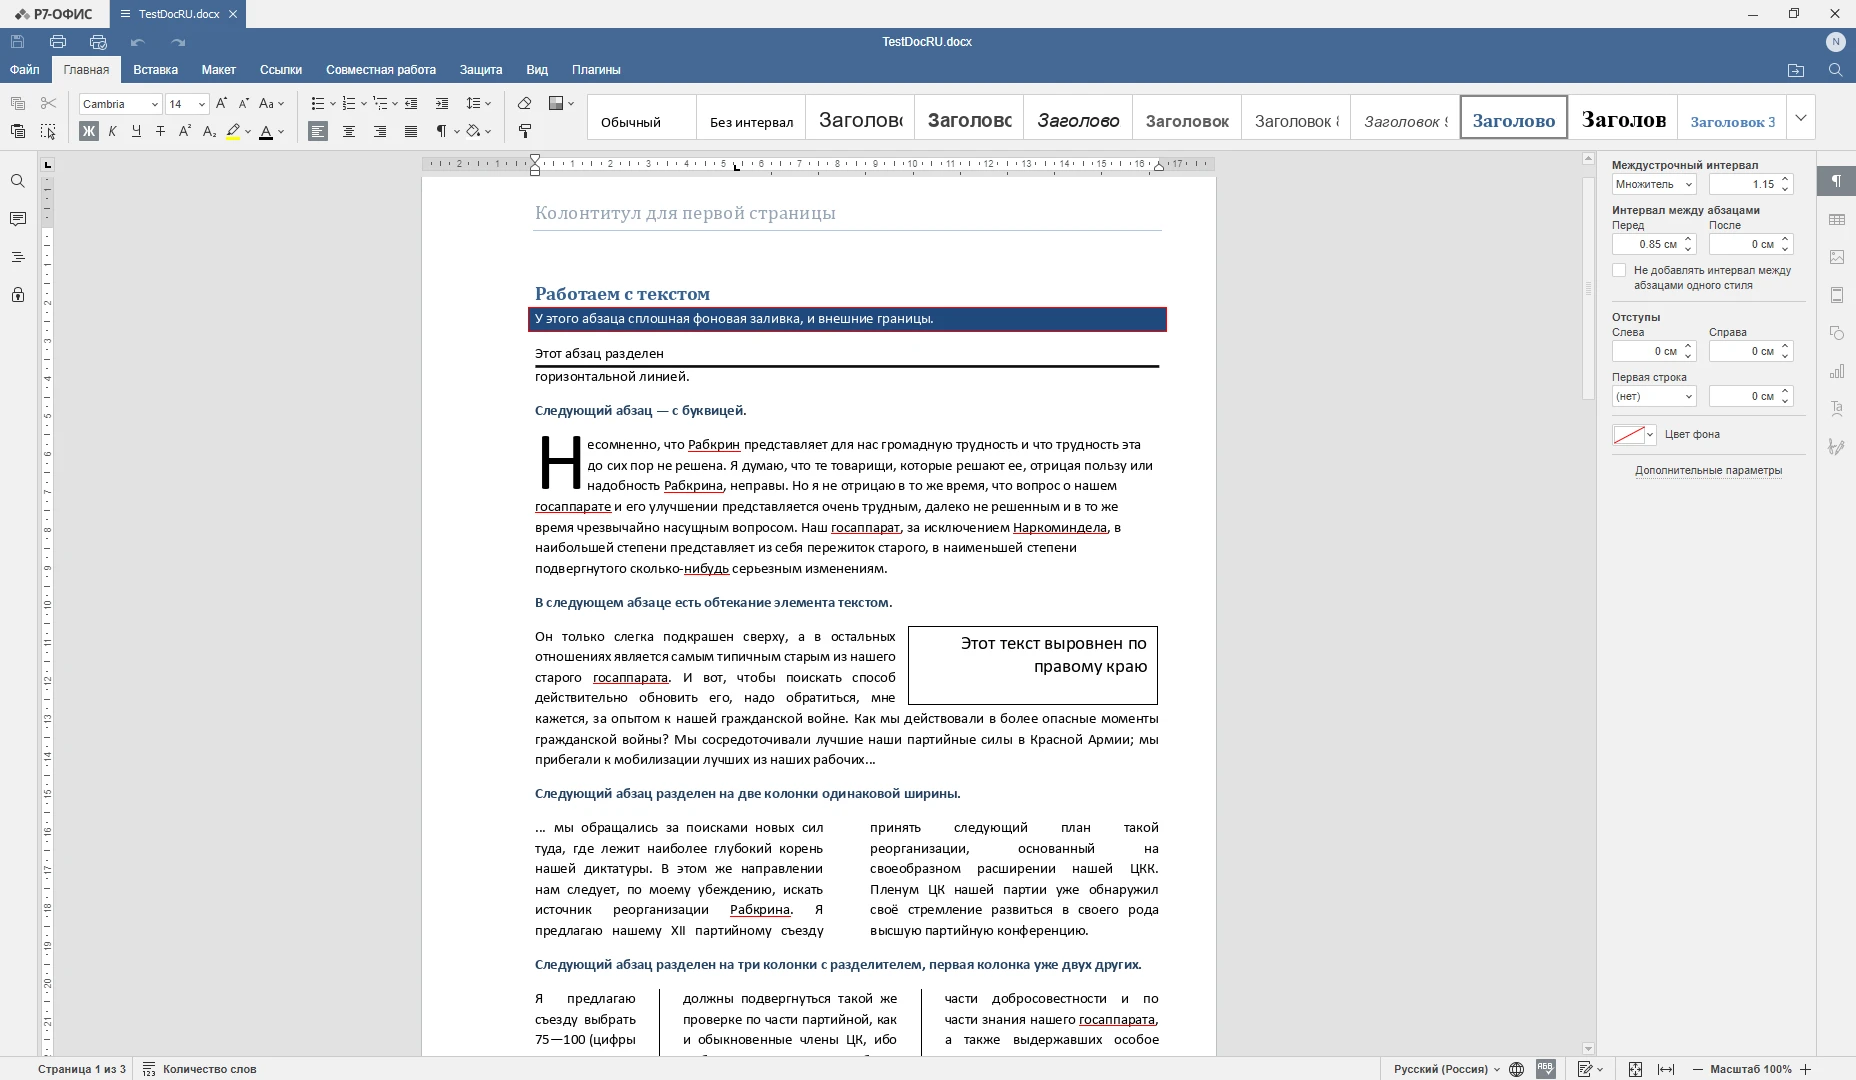The image size is (1856, 1080).
Task: Toggle left text alignment
Action: 318,131
